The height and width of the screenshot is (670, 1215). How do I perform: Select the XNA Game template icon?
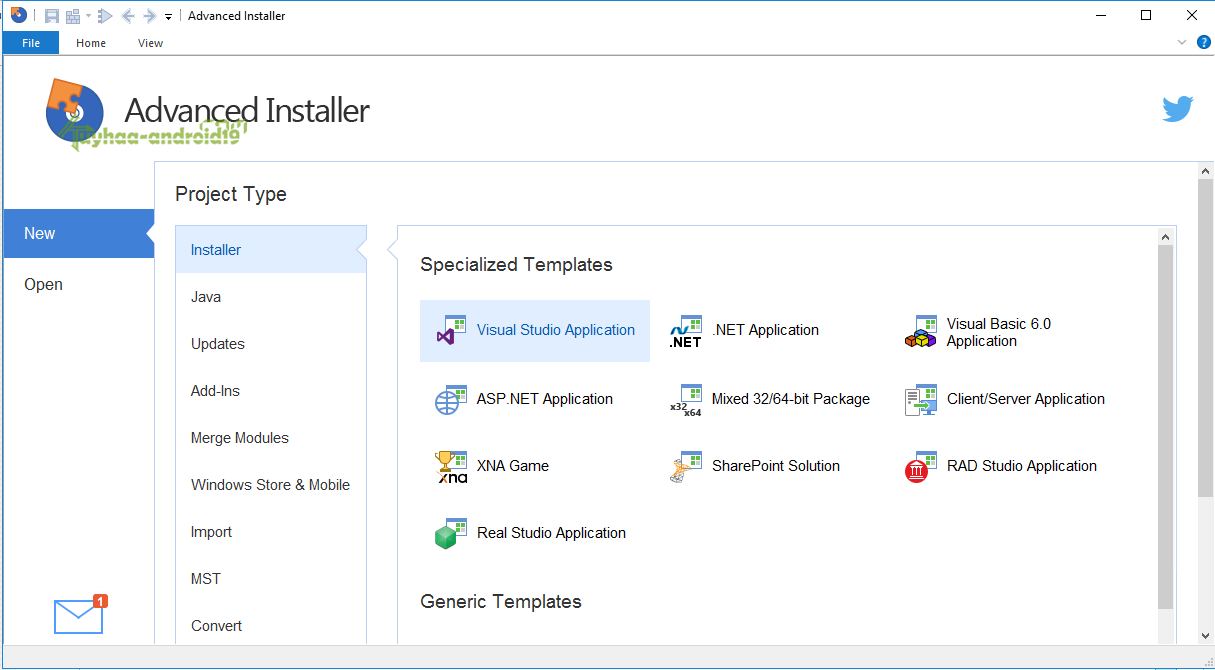[x=451, y=466]
